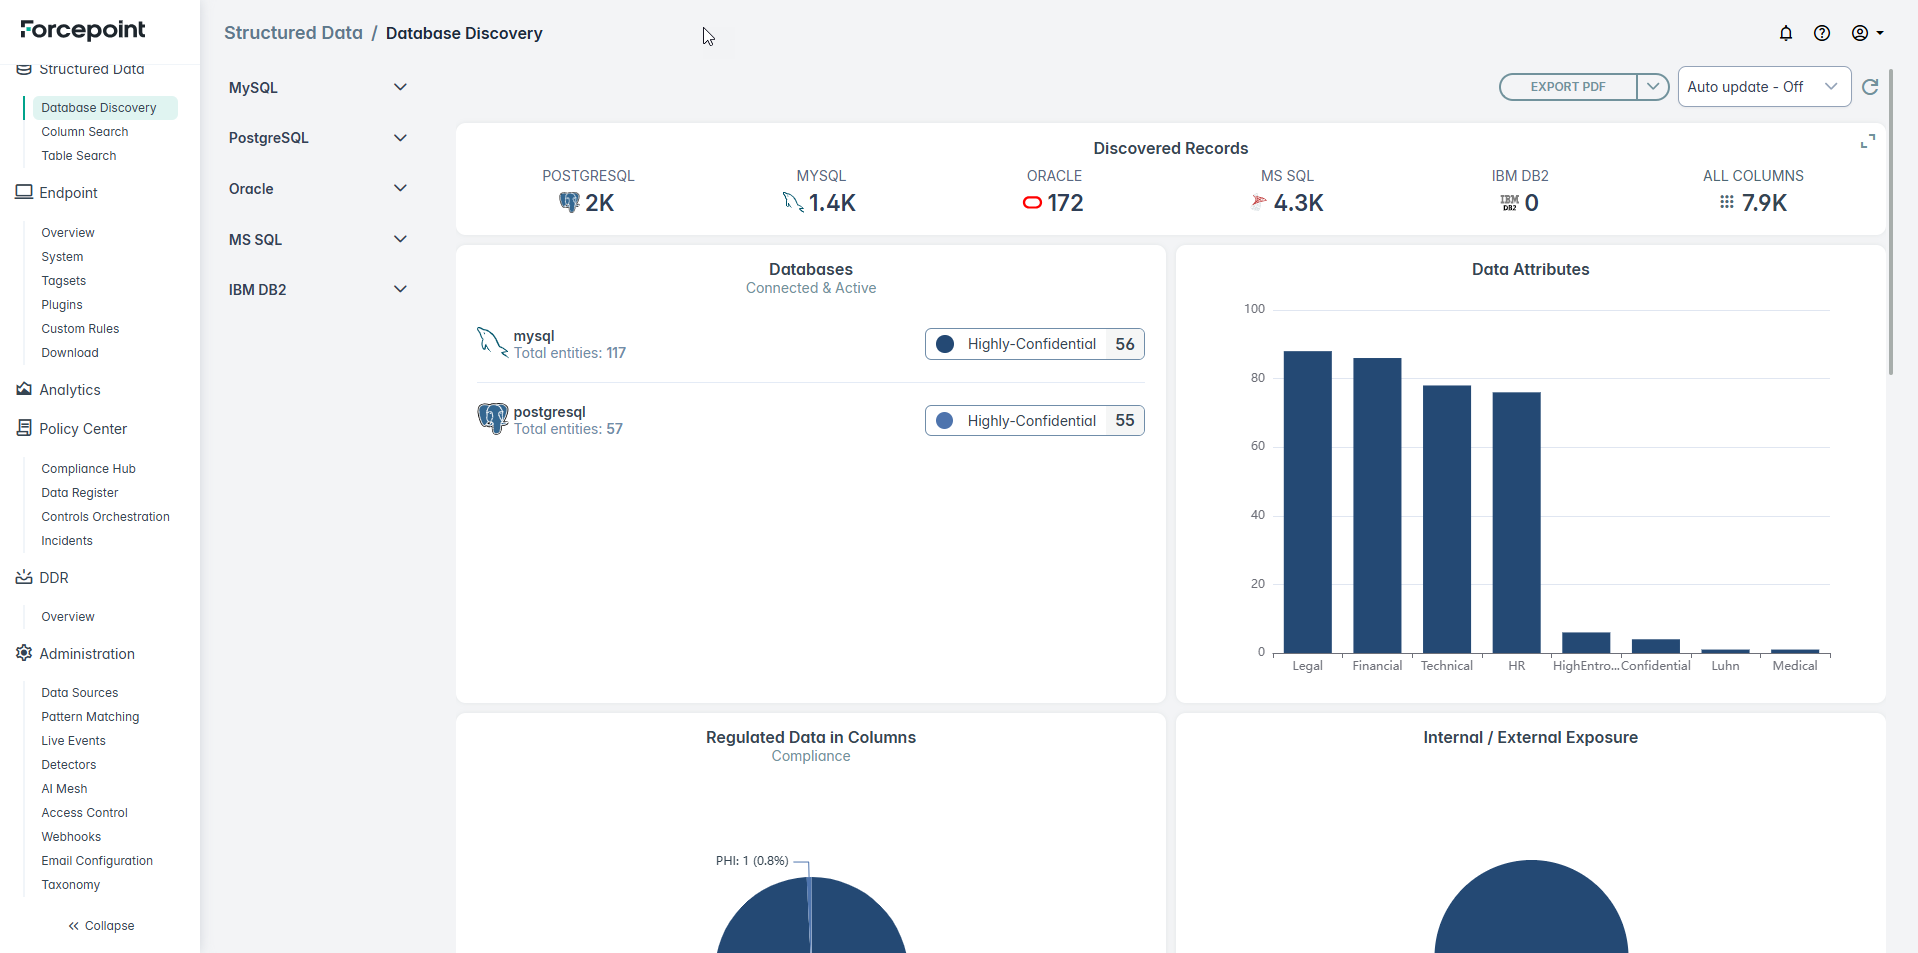This screenshot has height=953, width=1918.
Task: Click the postgresql elephant icon in Databases
Action: 492,418
